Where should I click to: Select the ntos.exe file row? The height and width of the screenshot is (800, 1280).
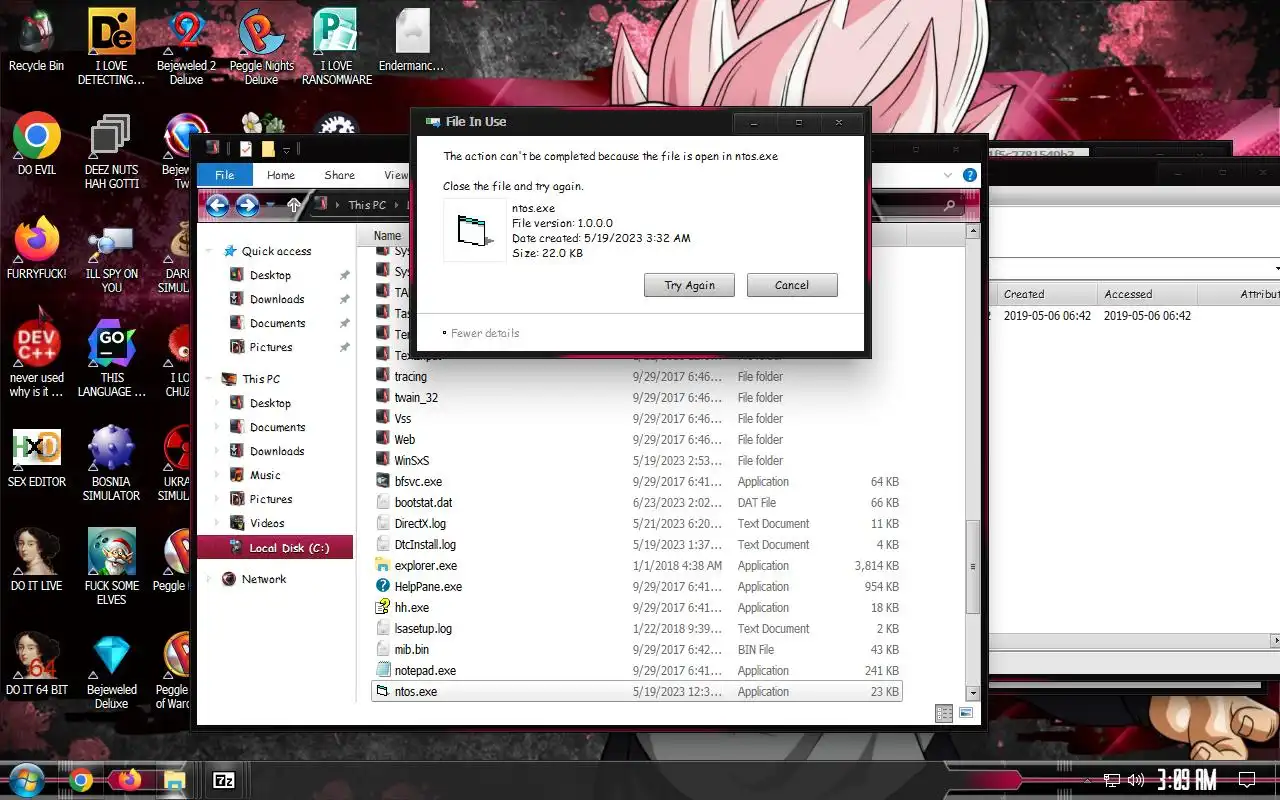point(636,691)
